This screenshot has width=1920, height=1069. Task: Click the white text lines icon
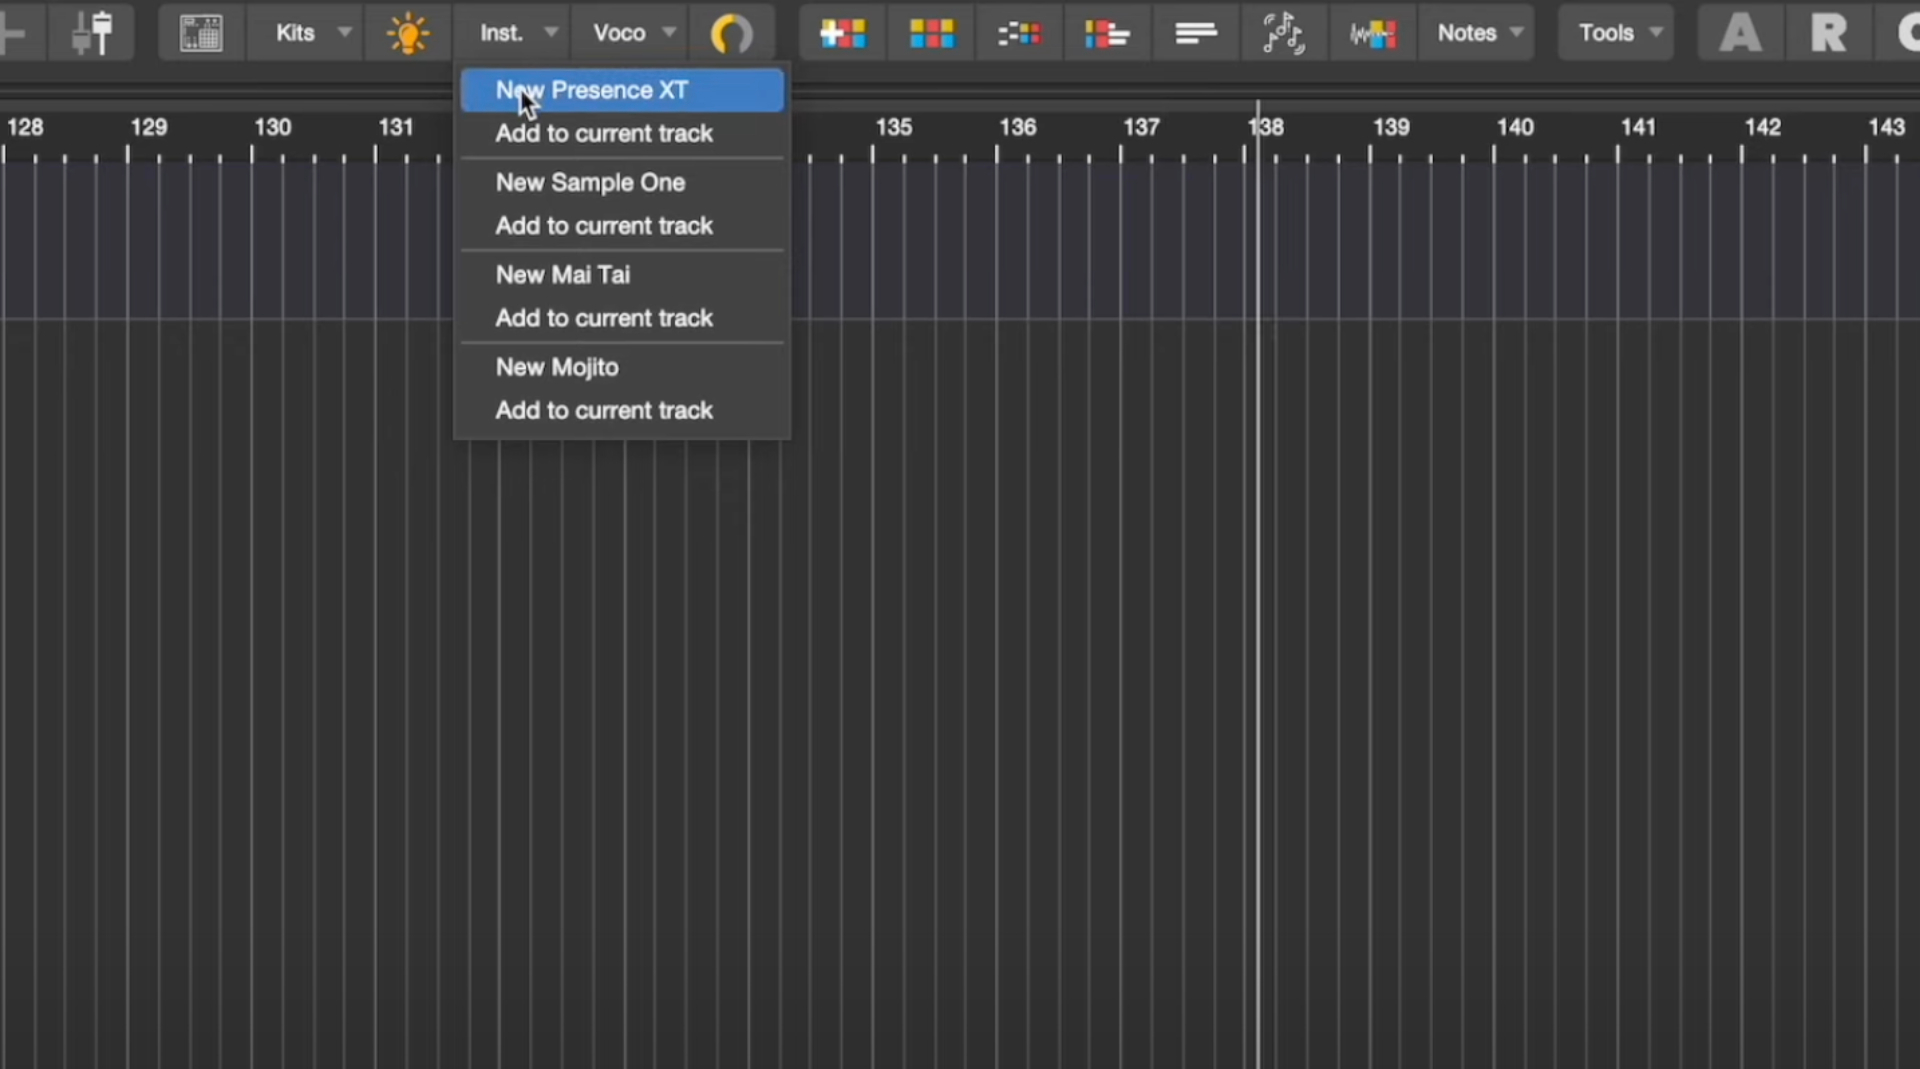point(1195,33)
